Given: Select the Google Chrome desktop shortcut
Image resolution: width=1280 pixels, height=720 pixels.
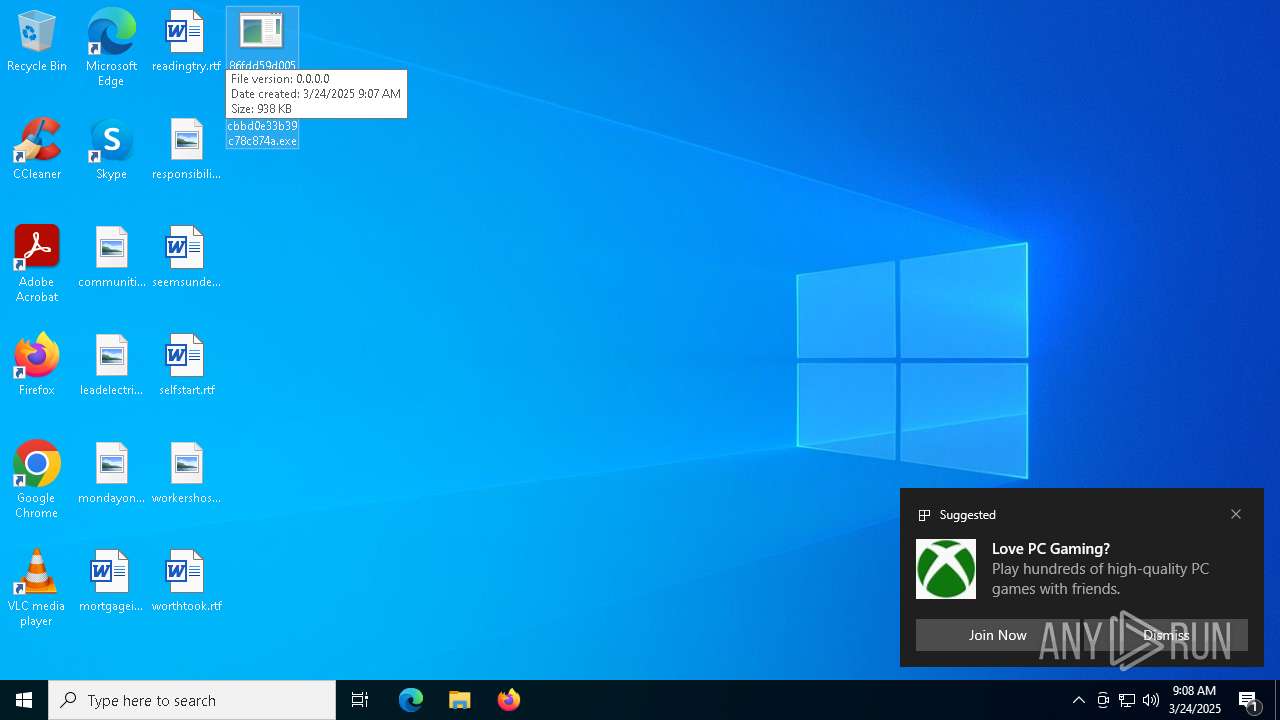Looking at the screenshot, I should [x=37, y=479].
